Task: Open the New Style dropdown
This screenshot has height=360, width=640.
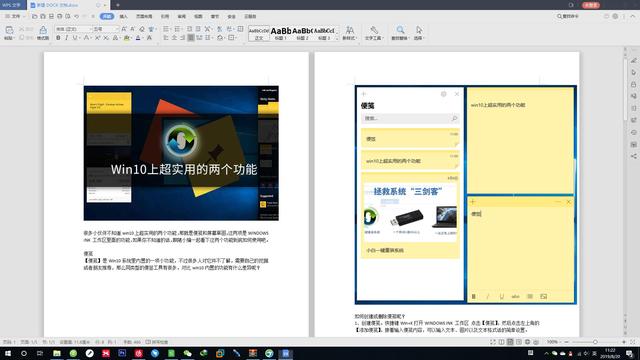Action: [349, 33]
